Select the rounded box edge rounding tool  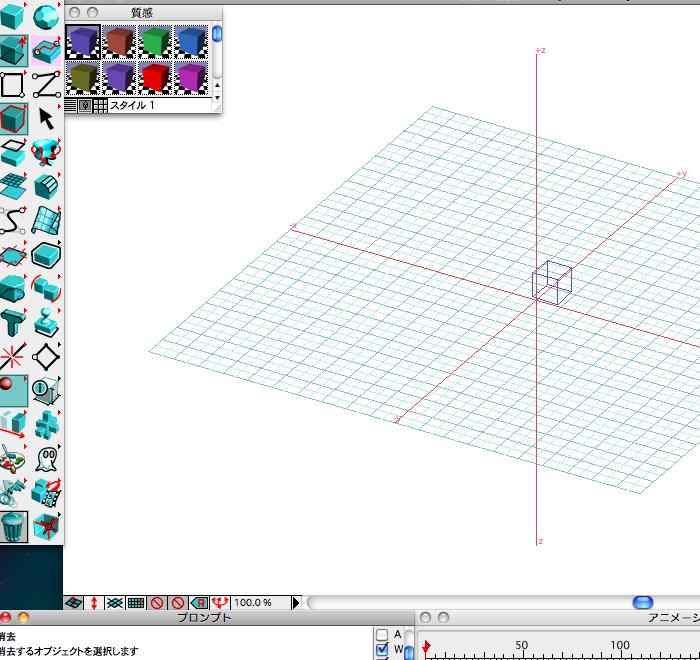[x=46, y=255]
